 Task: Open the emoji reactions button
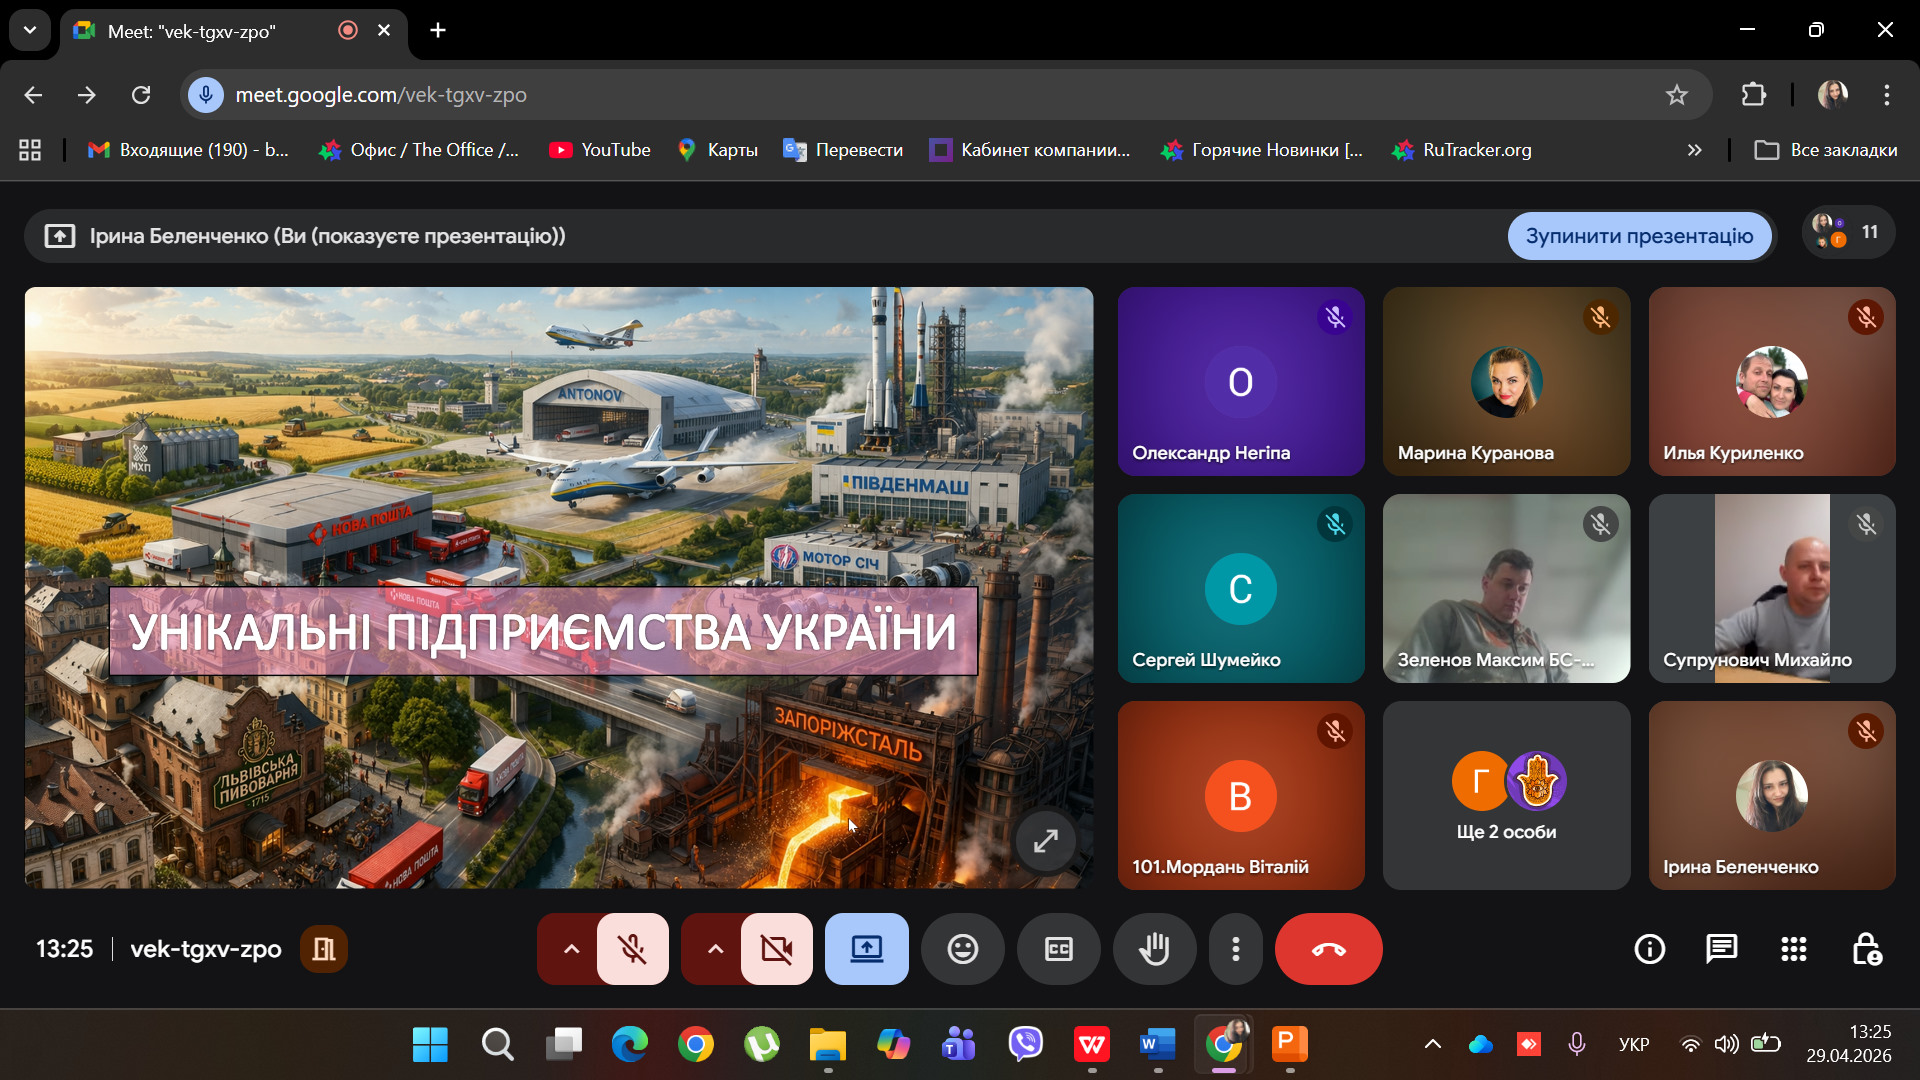962,949
